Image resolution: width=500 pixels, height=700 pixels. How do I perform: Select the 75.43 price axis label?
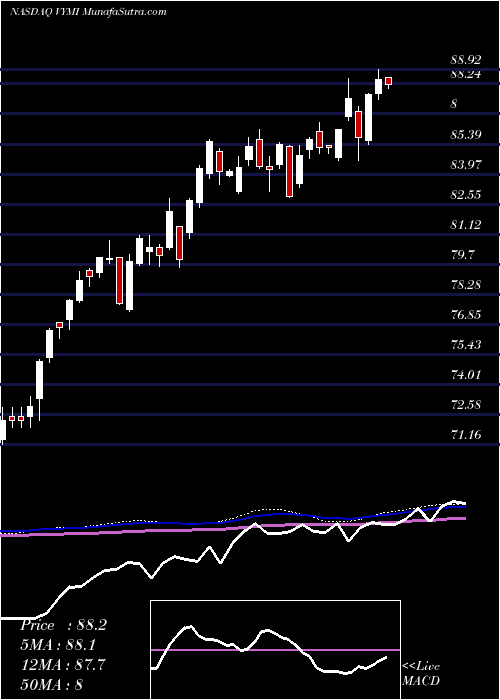tap(466, 345)
